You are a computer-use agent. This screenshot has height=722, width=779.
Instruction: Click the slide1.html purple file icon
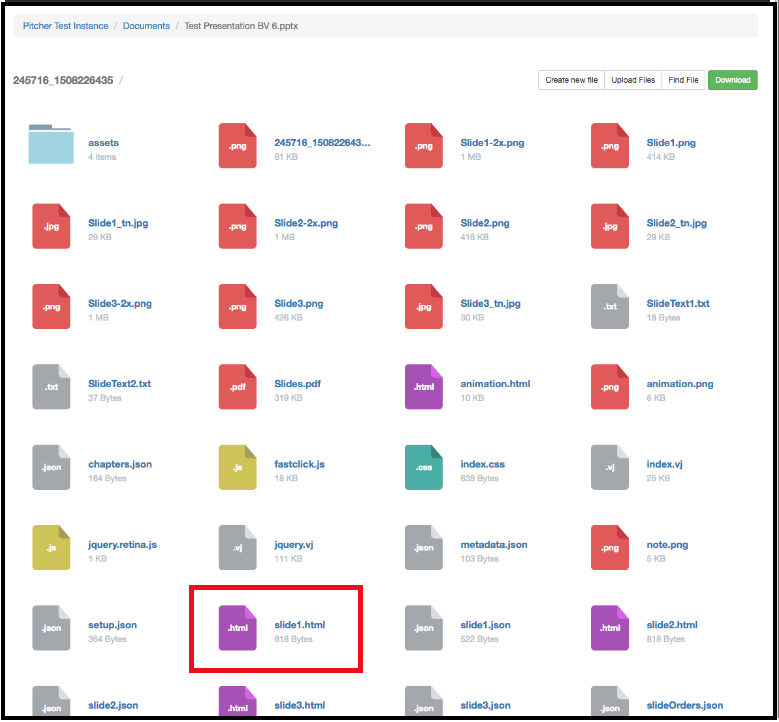click(238, 627)
